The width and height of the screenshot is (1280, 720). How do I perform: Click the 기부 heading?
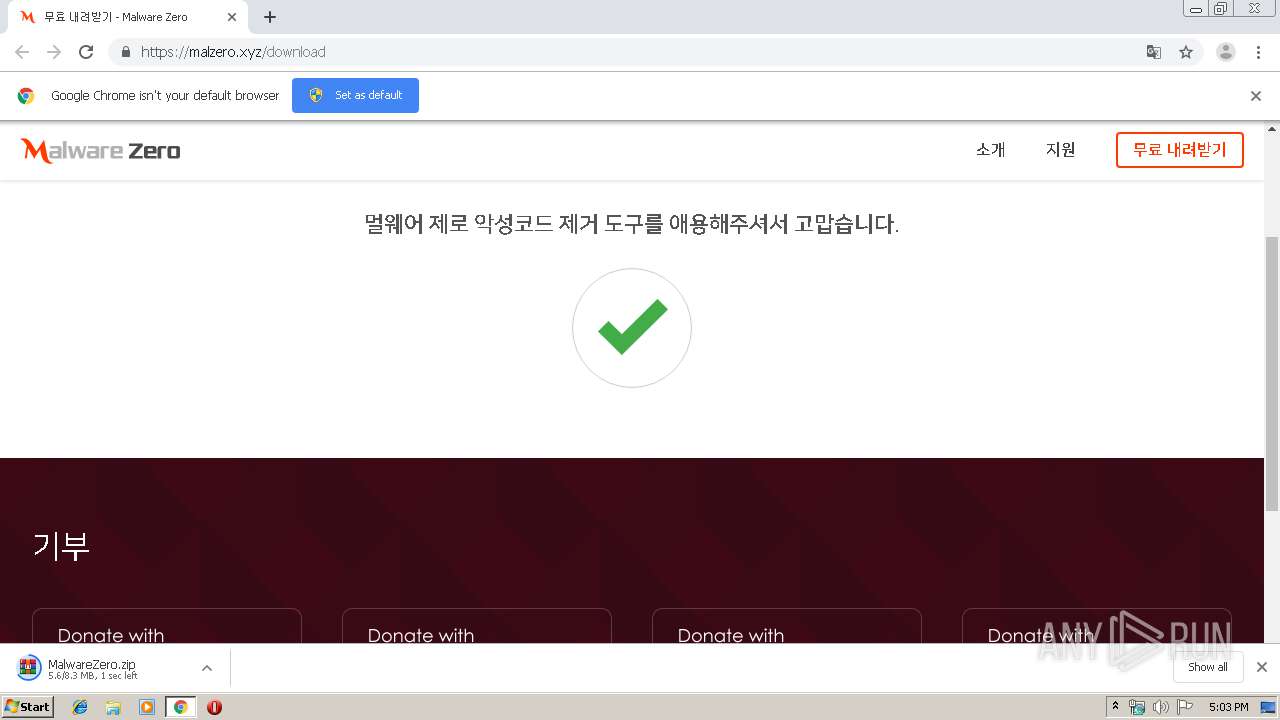pyautogui.click(x=62, y=546)
